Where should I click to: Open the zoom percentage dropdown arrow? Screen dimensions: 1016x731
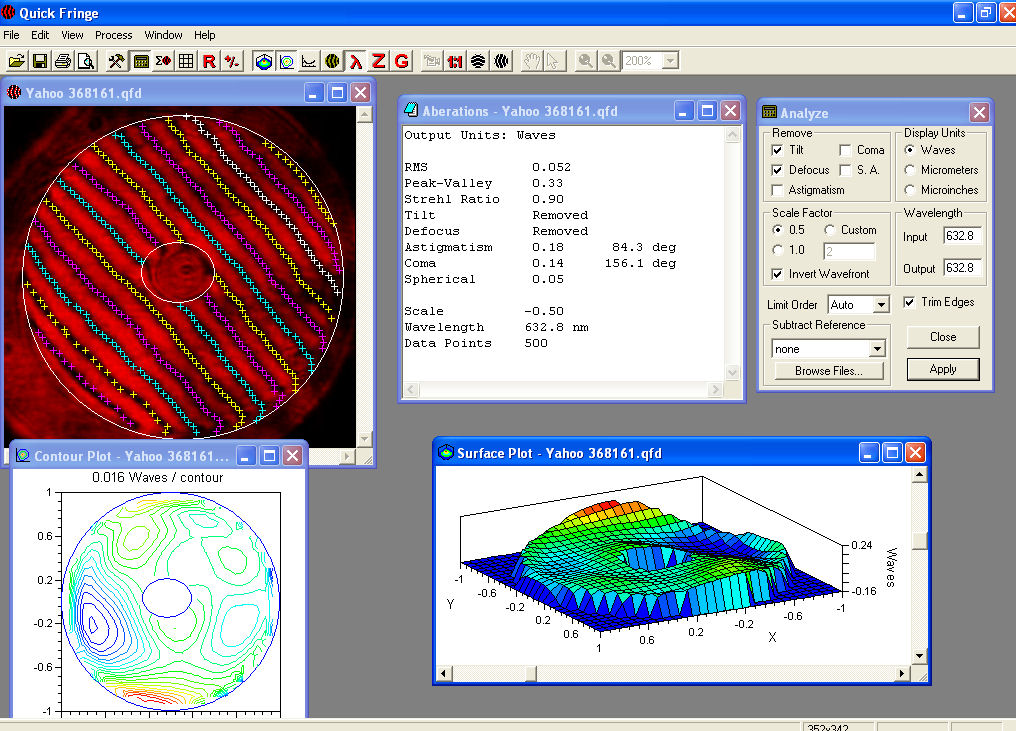point(671,61)
